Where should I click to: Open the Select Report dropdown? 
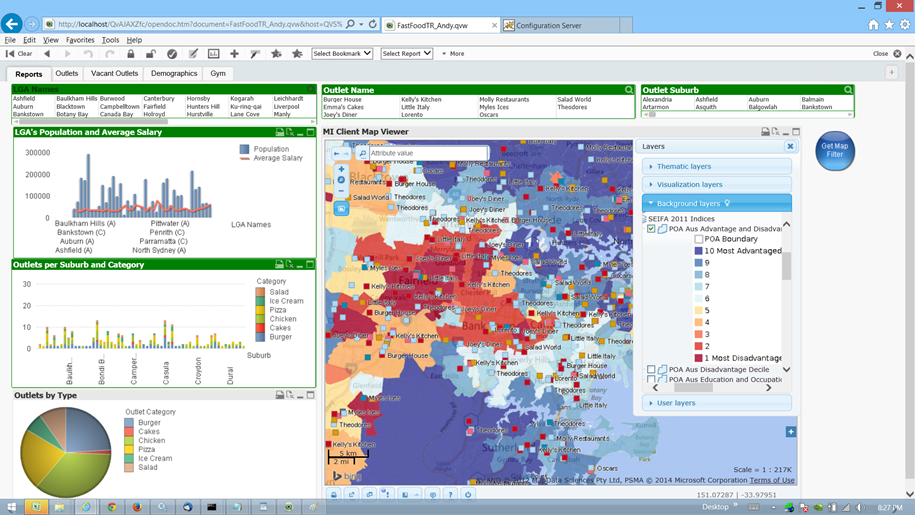[x=407, y=54]
